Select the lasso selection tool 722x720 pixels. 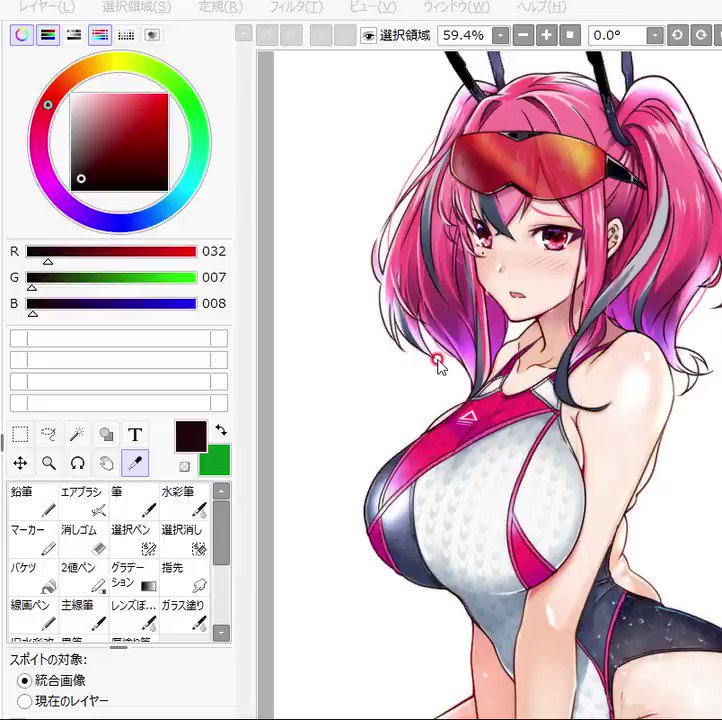click(x=48, y=434)
